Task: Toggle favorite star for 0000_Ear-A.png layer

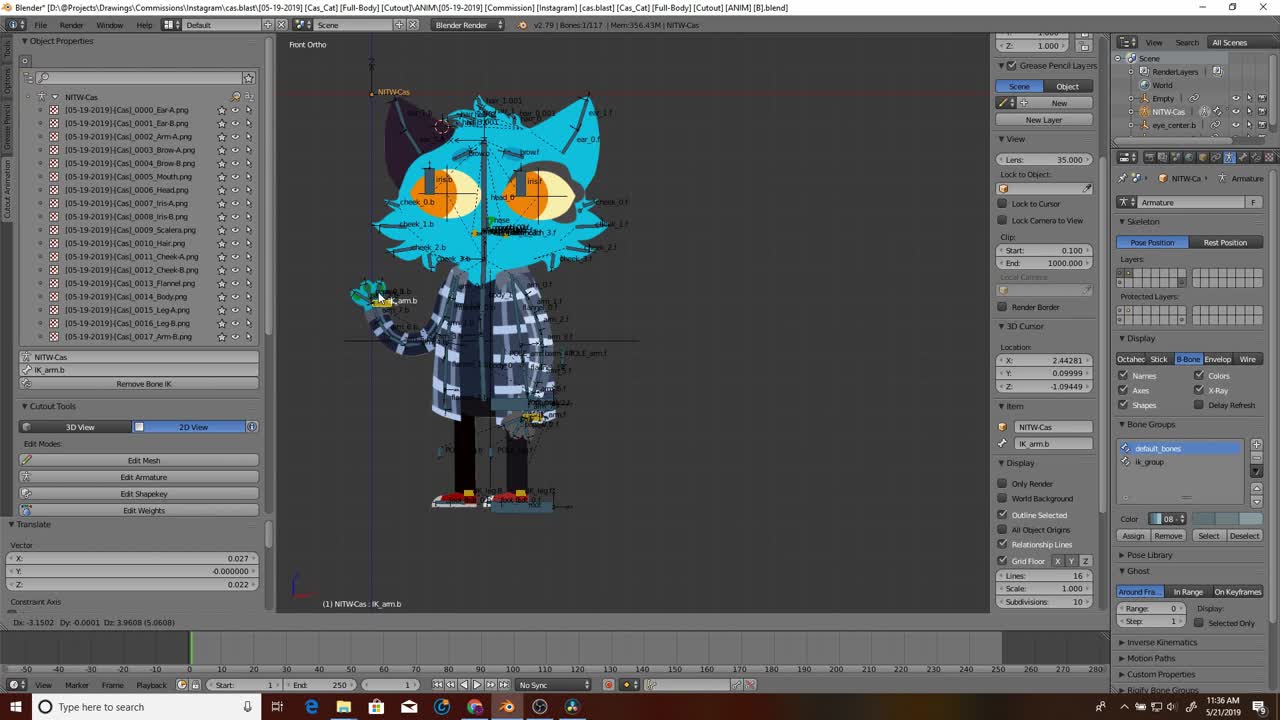Action: point(222,110)
